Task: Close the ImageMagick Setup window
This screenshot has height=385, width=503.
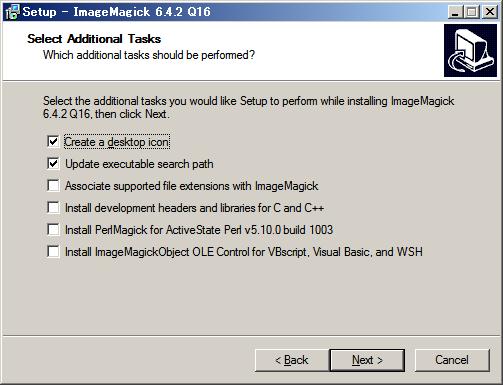Action: pyautogui.click(x=489, y=12)
